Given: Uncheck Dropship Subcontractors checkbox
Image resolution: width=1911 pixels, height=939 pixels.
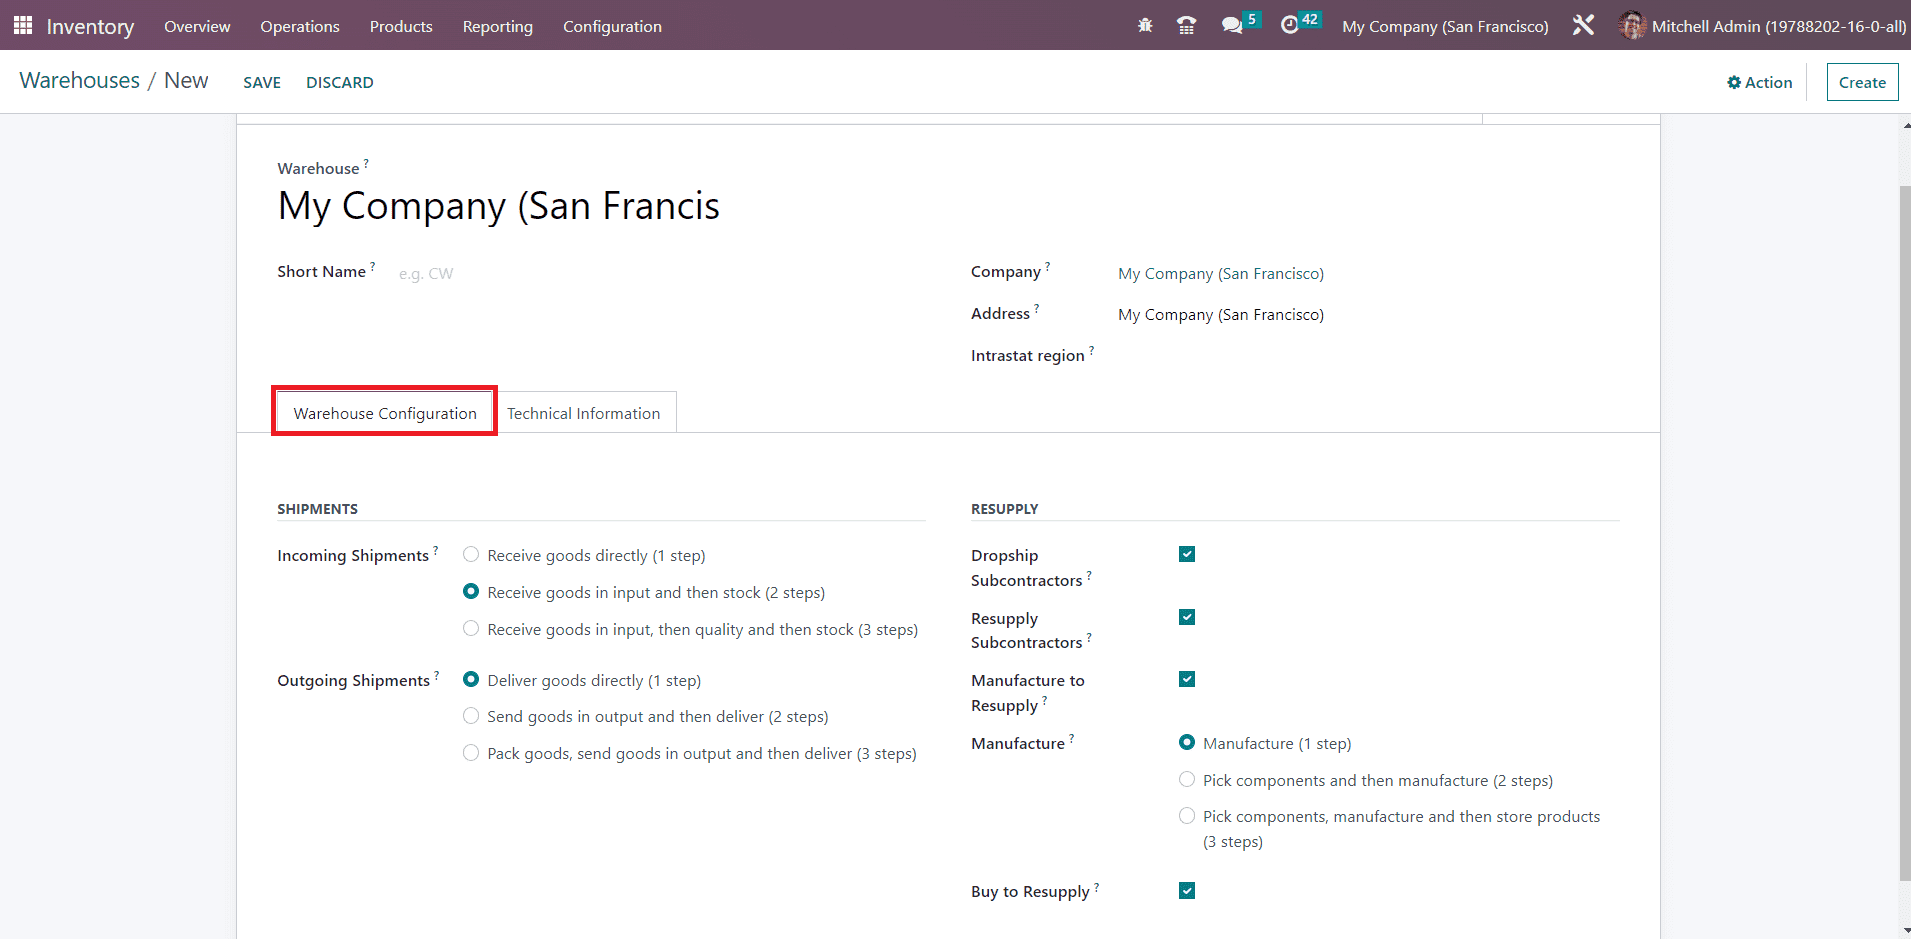Looking at the screenshot, I should (x=1187, y=555).
